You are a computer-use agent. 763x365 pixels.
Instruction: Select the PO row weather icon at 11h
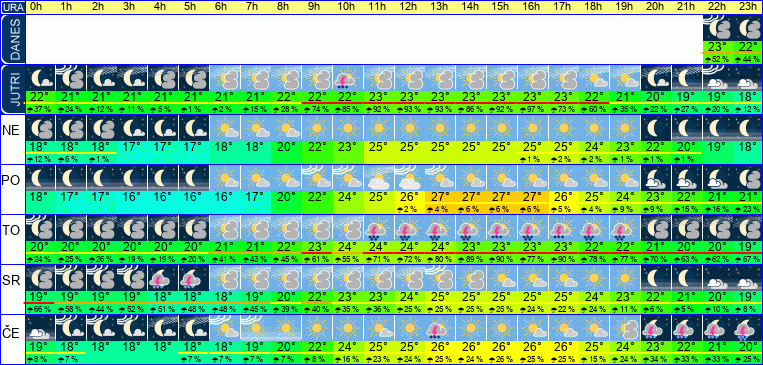(378, 178)
